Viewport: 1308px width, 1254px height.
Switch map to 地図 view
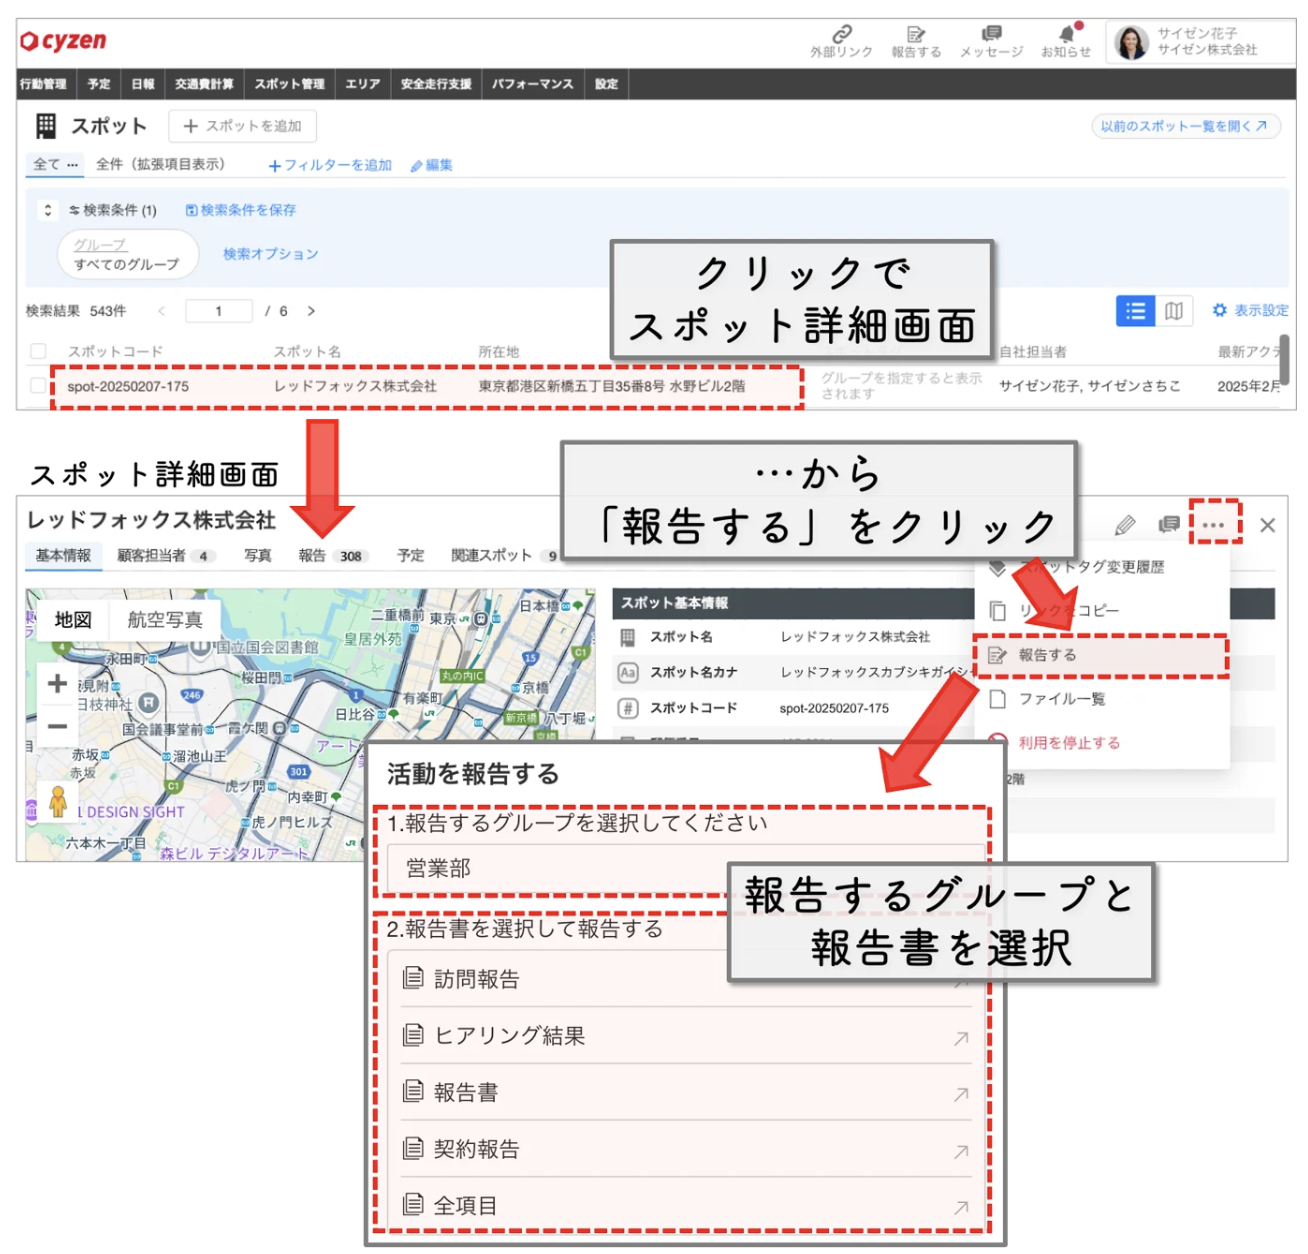tap(73, 620)
